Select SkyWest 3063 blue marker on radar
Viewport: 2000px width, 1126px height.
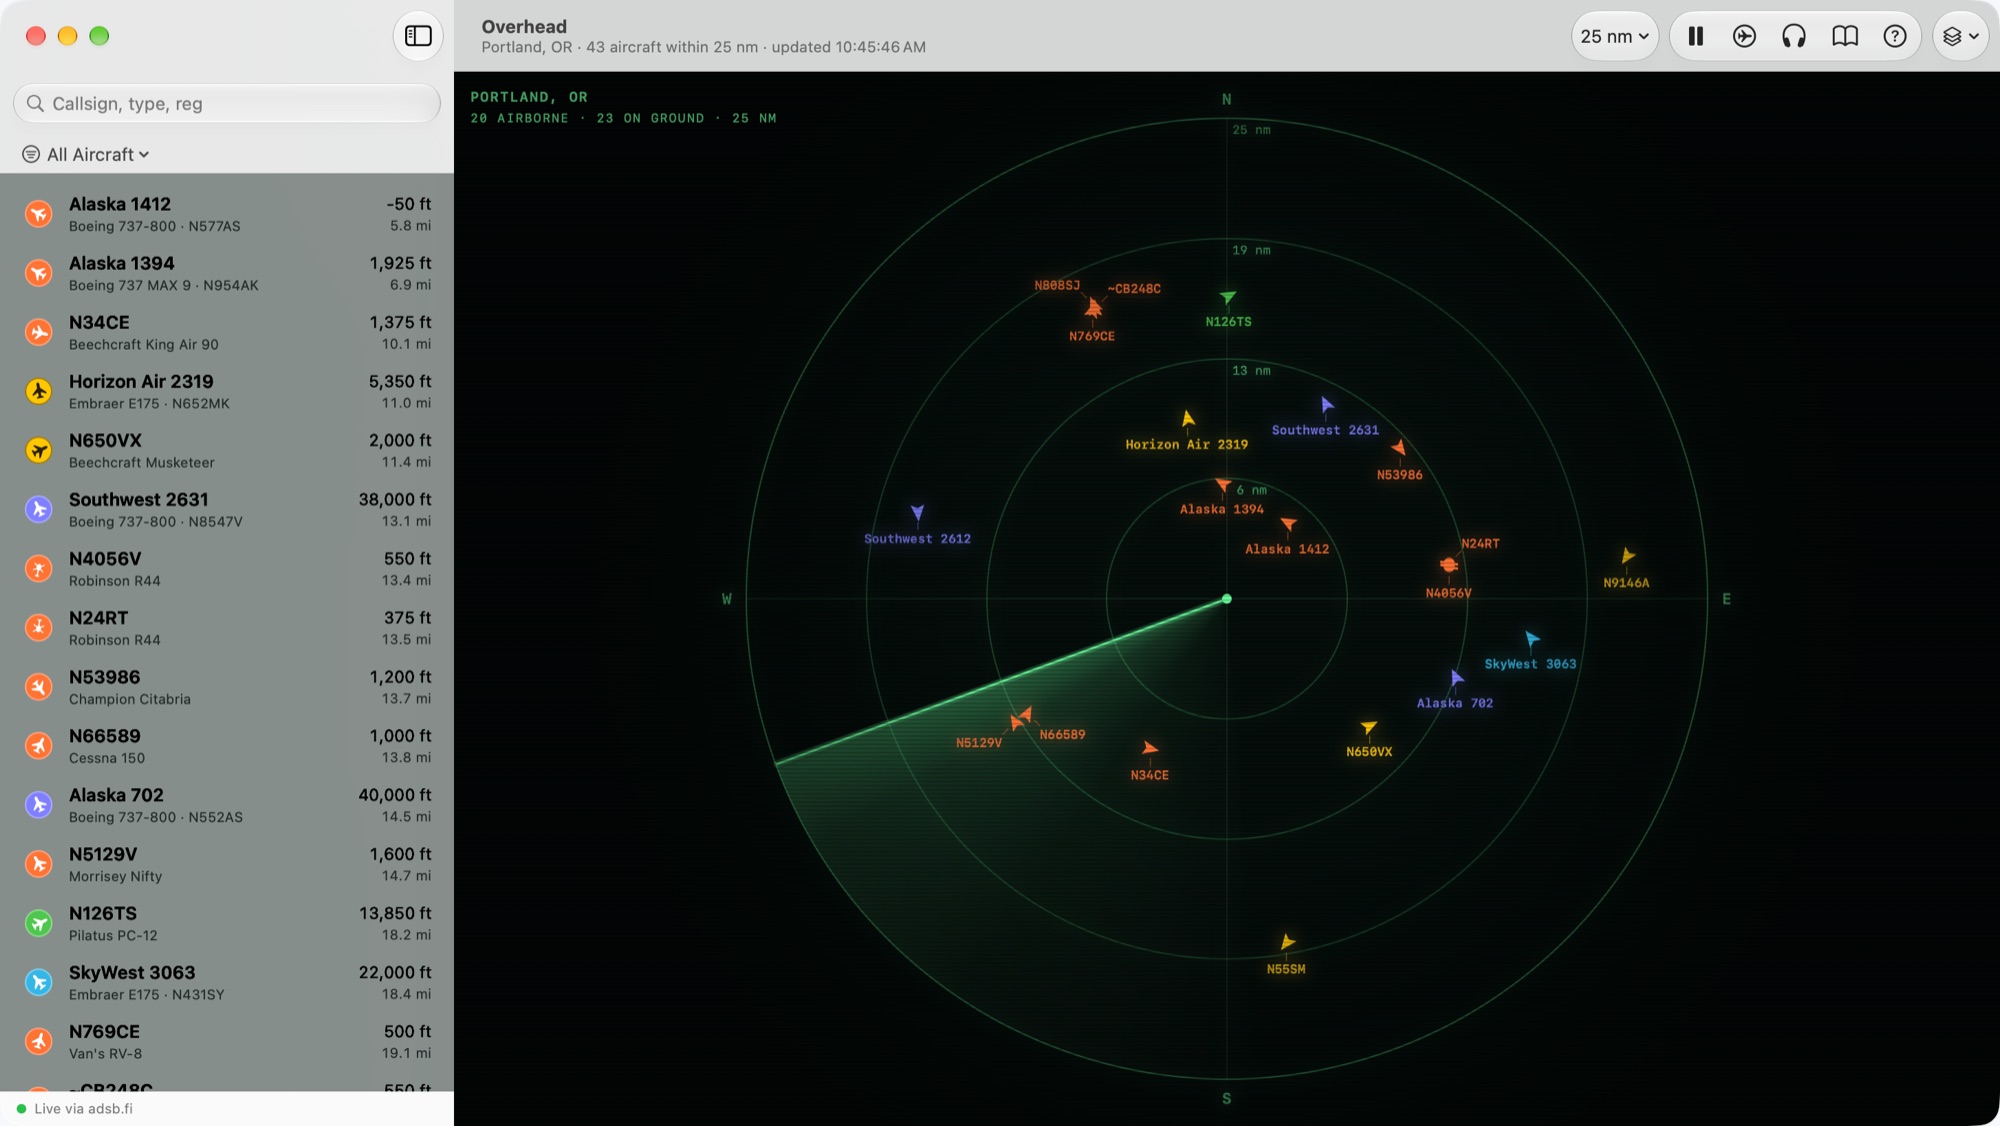pyautogui.click(x=1531, y=638)
